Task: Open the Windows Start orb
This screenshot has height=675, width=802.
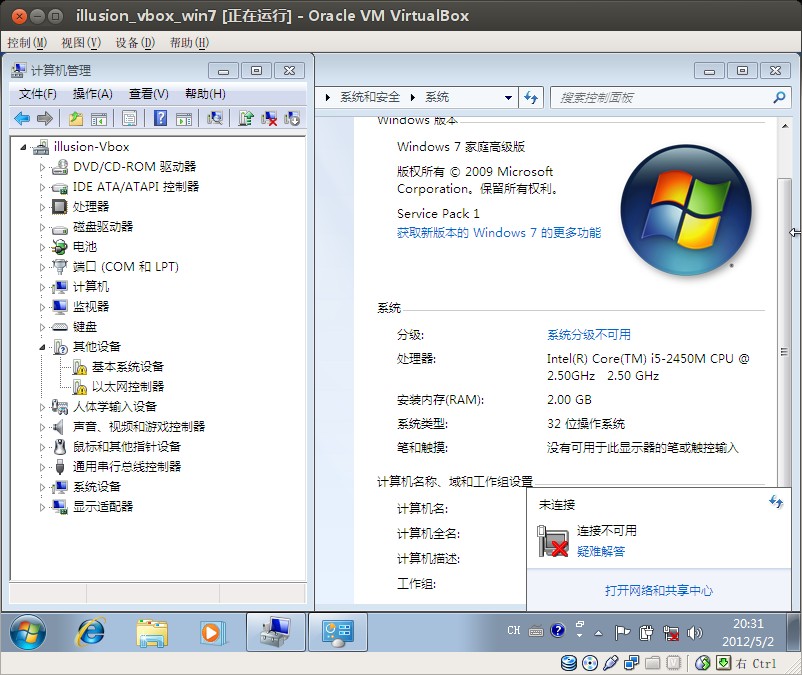Action: pyautogui.click(x=28, y=632)
